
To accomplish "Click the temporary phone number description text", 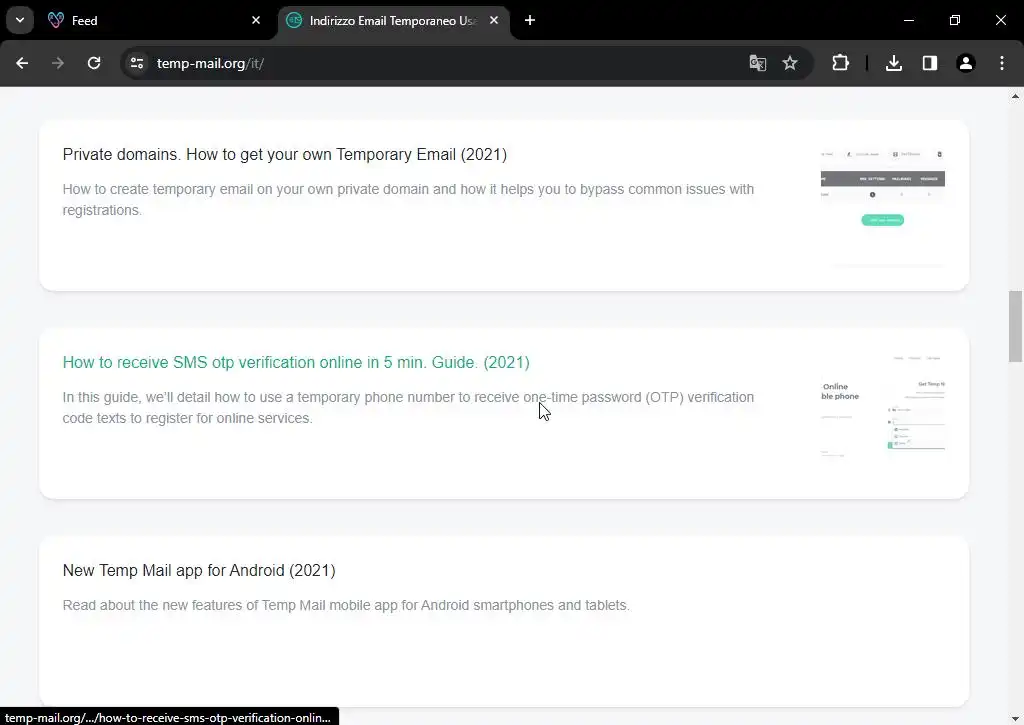I will (x=408, y=408).
